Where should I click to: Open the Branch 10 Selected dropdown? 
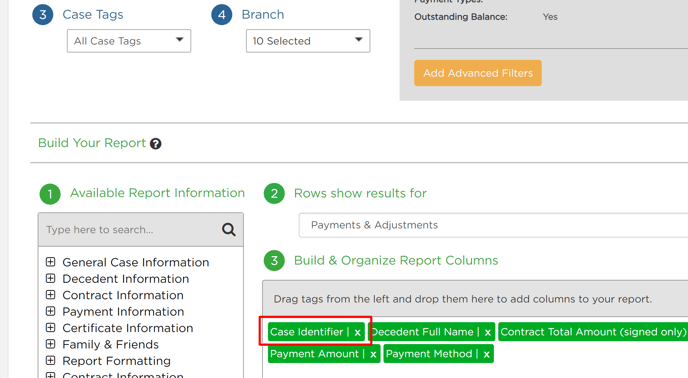tap(308, 41)
